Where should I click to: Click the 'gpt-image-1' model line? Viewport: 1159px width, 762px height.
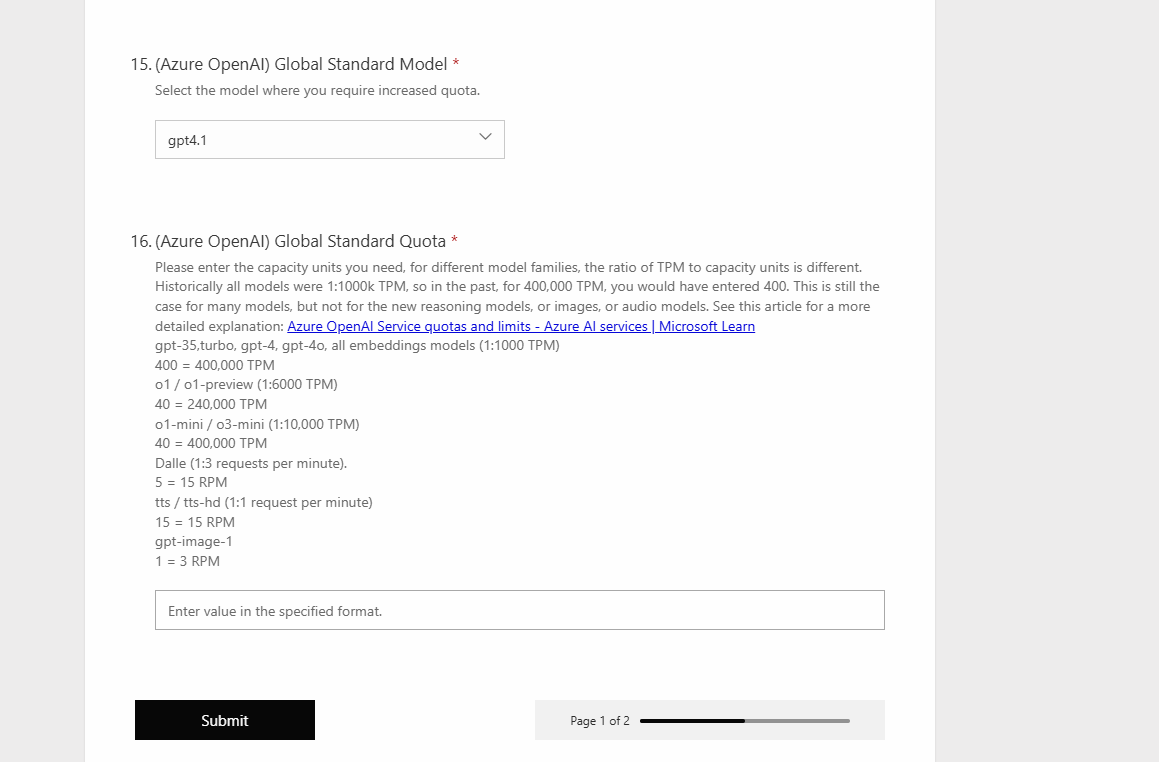(194, 542)
